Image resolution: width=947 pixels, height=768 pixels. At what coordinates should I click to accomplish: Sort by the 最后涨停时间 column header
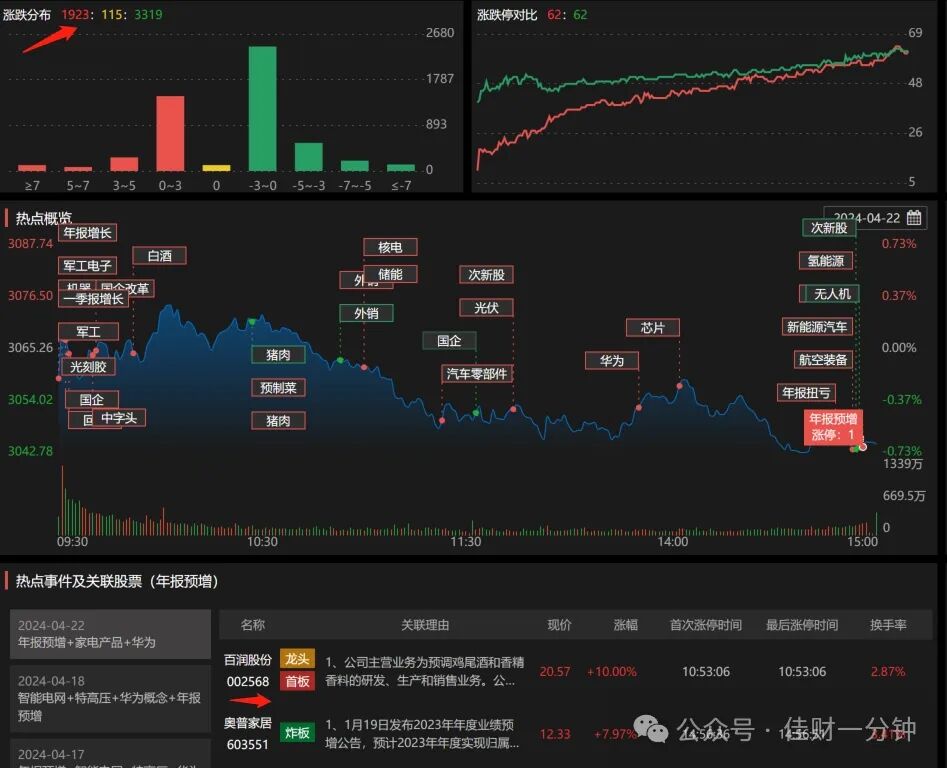coord(801,624)
